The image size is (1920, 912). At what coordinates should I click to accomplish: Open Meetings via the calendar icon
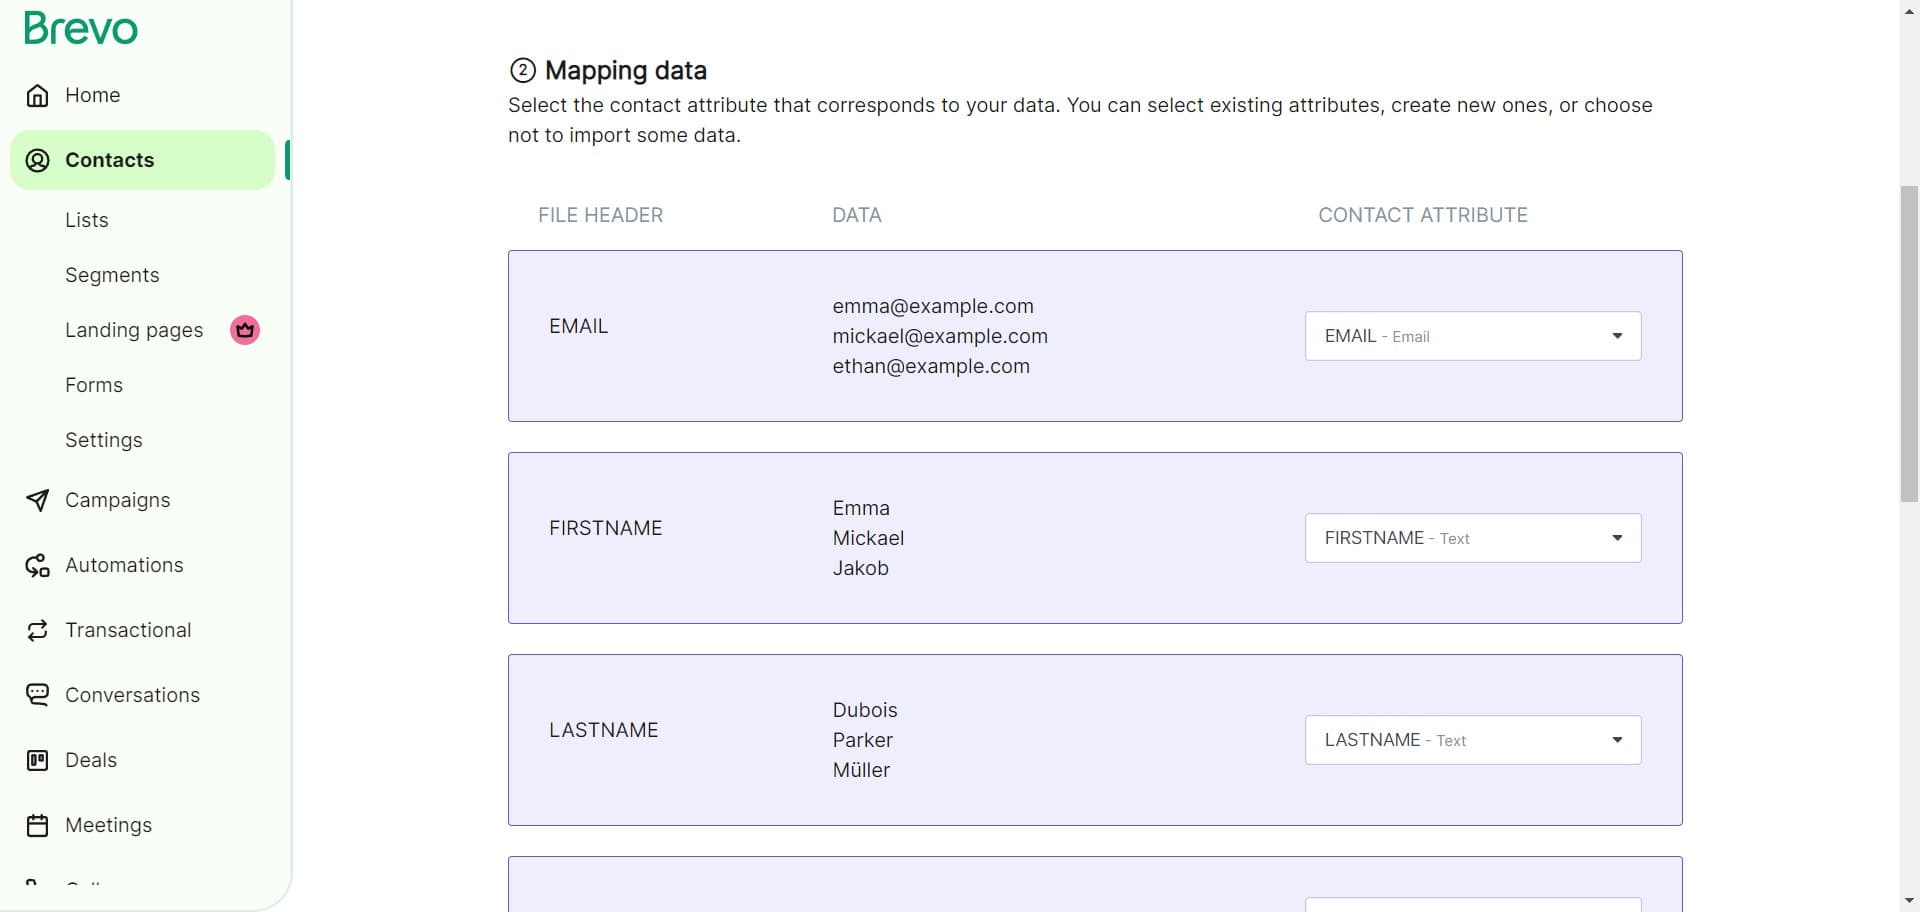point(37,825)
